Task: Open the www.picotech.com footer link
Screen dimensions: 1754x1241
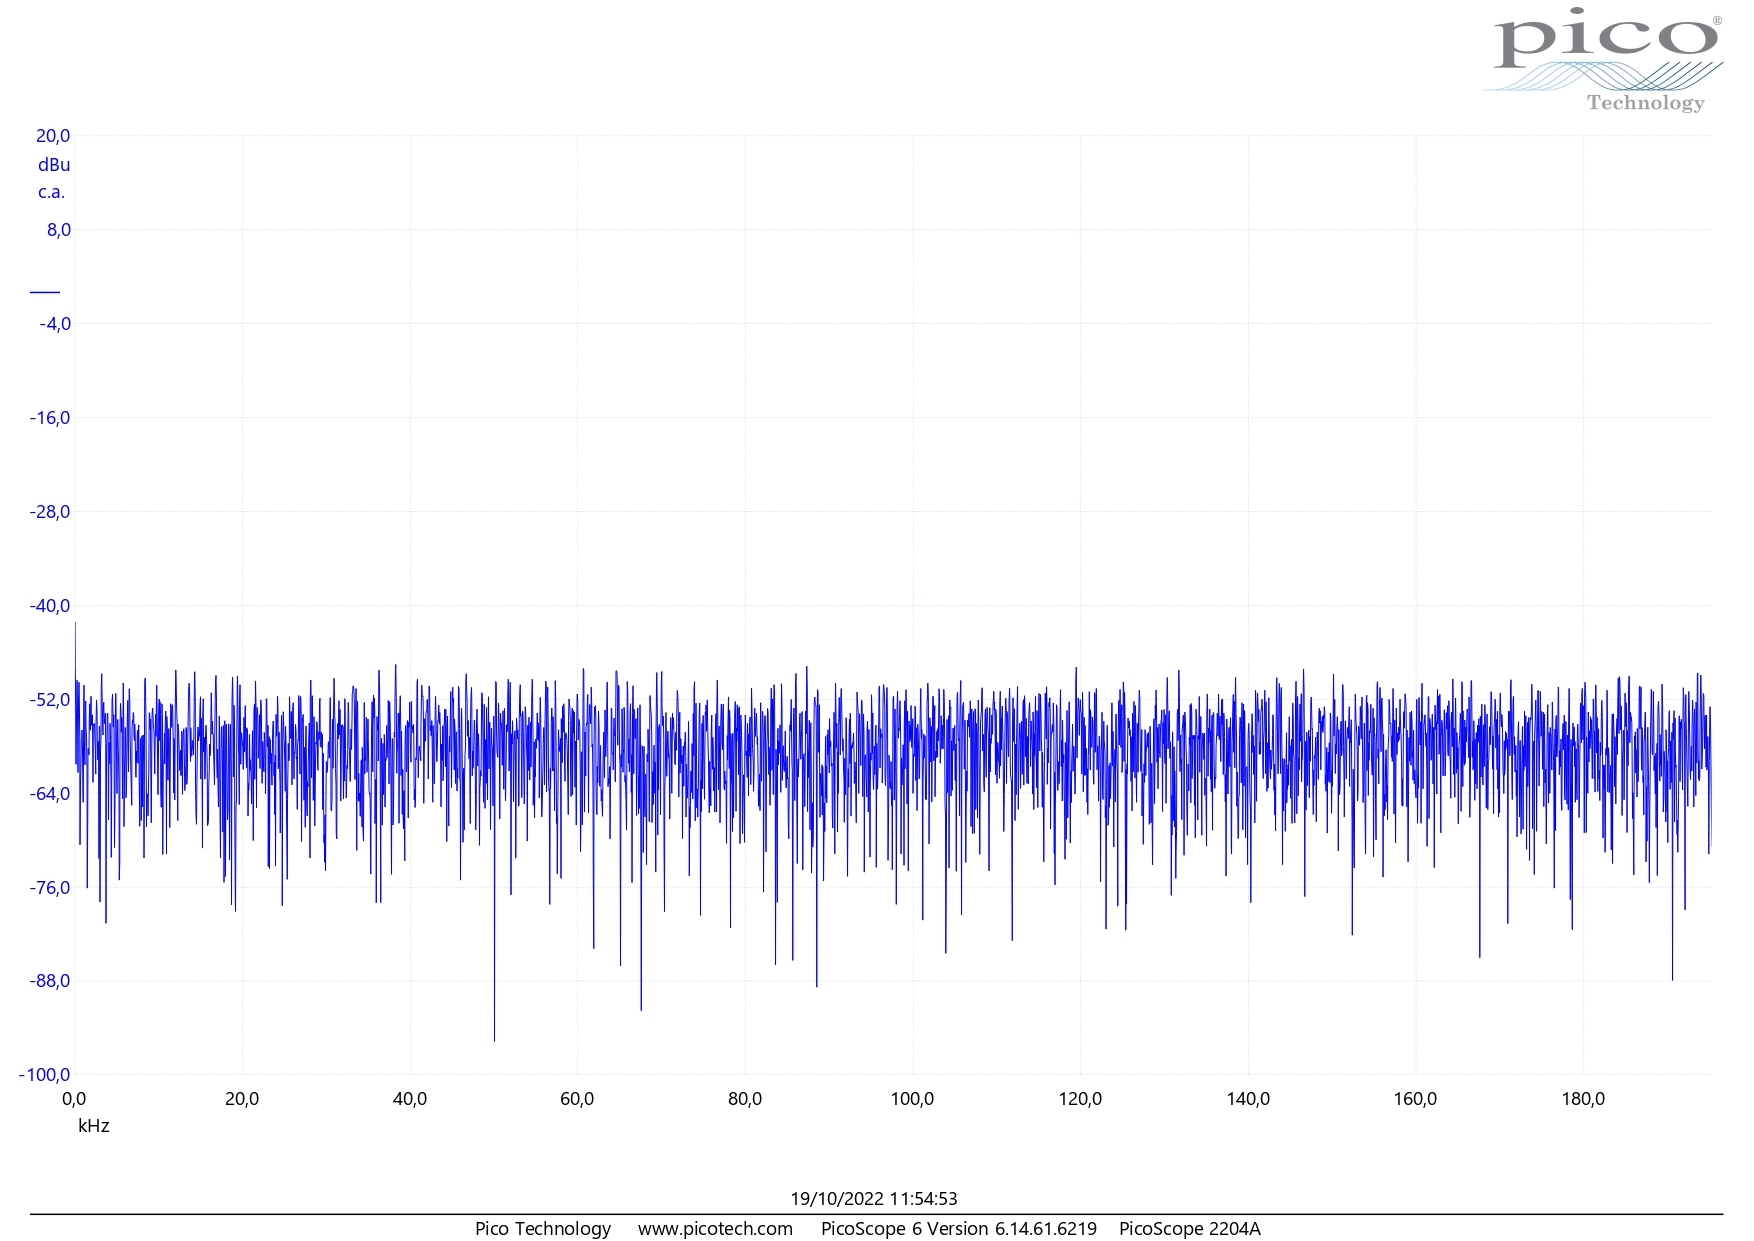Action: [x=716, y=1229]
